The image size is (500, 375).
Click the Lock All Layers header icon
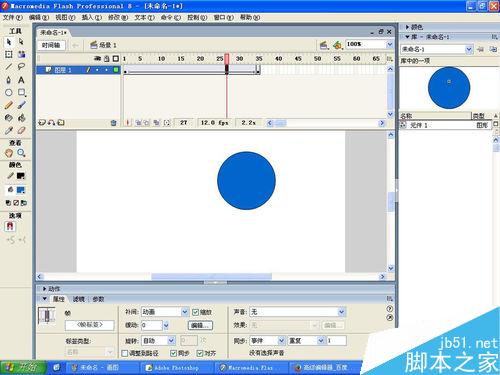click(107, 59)
